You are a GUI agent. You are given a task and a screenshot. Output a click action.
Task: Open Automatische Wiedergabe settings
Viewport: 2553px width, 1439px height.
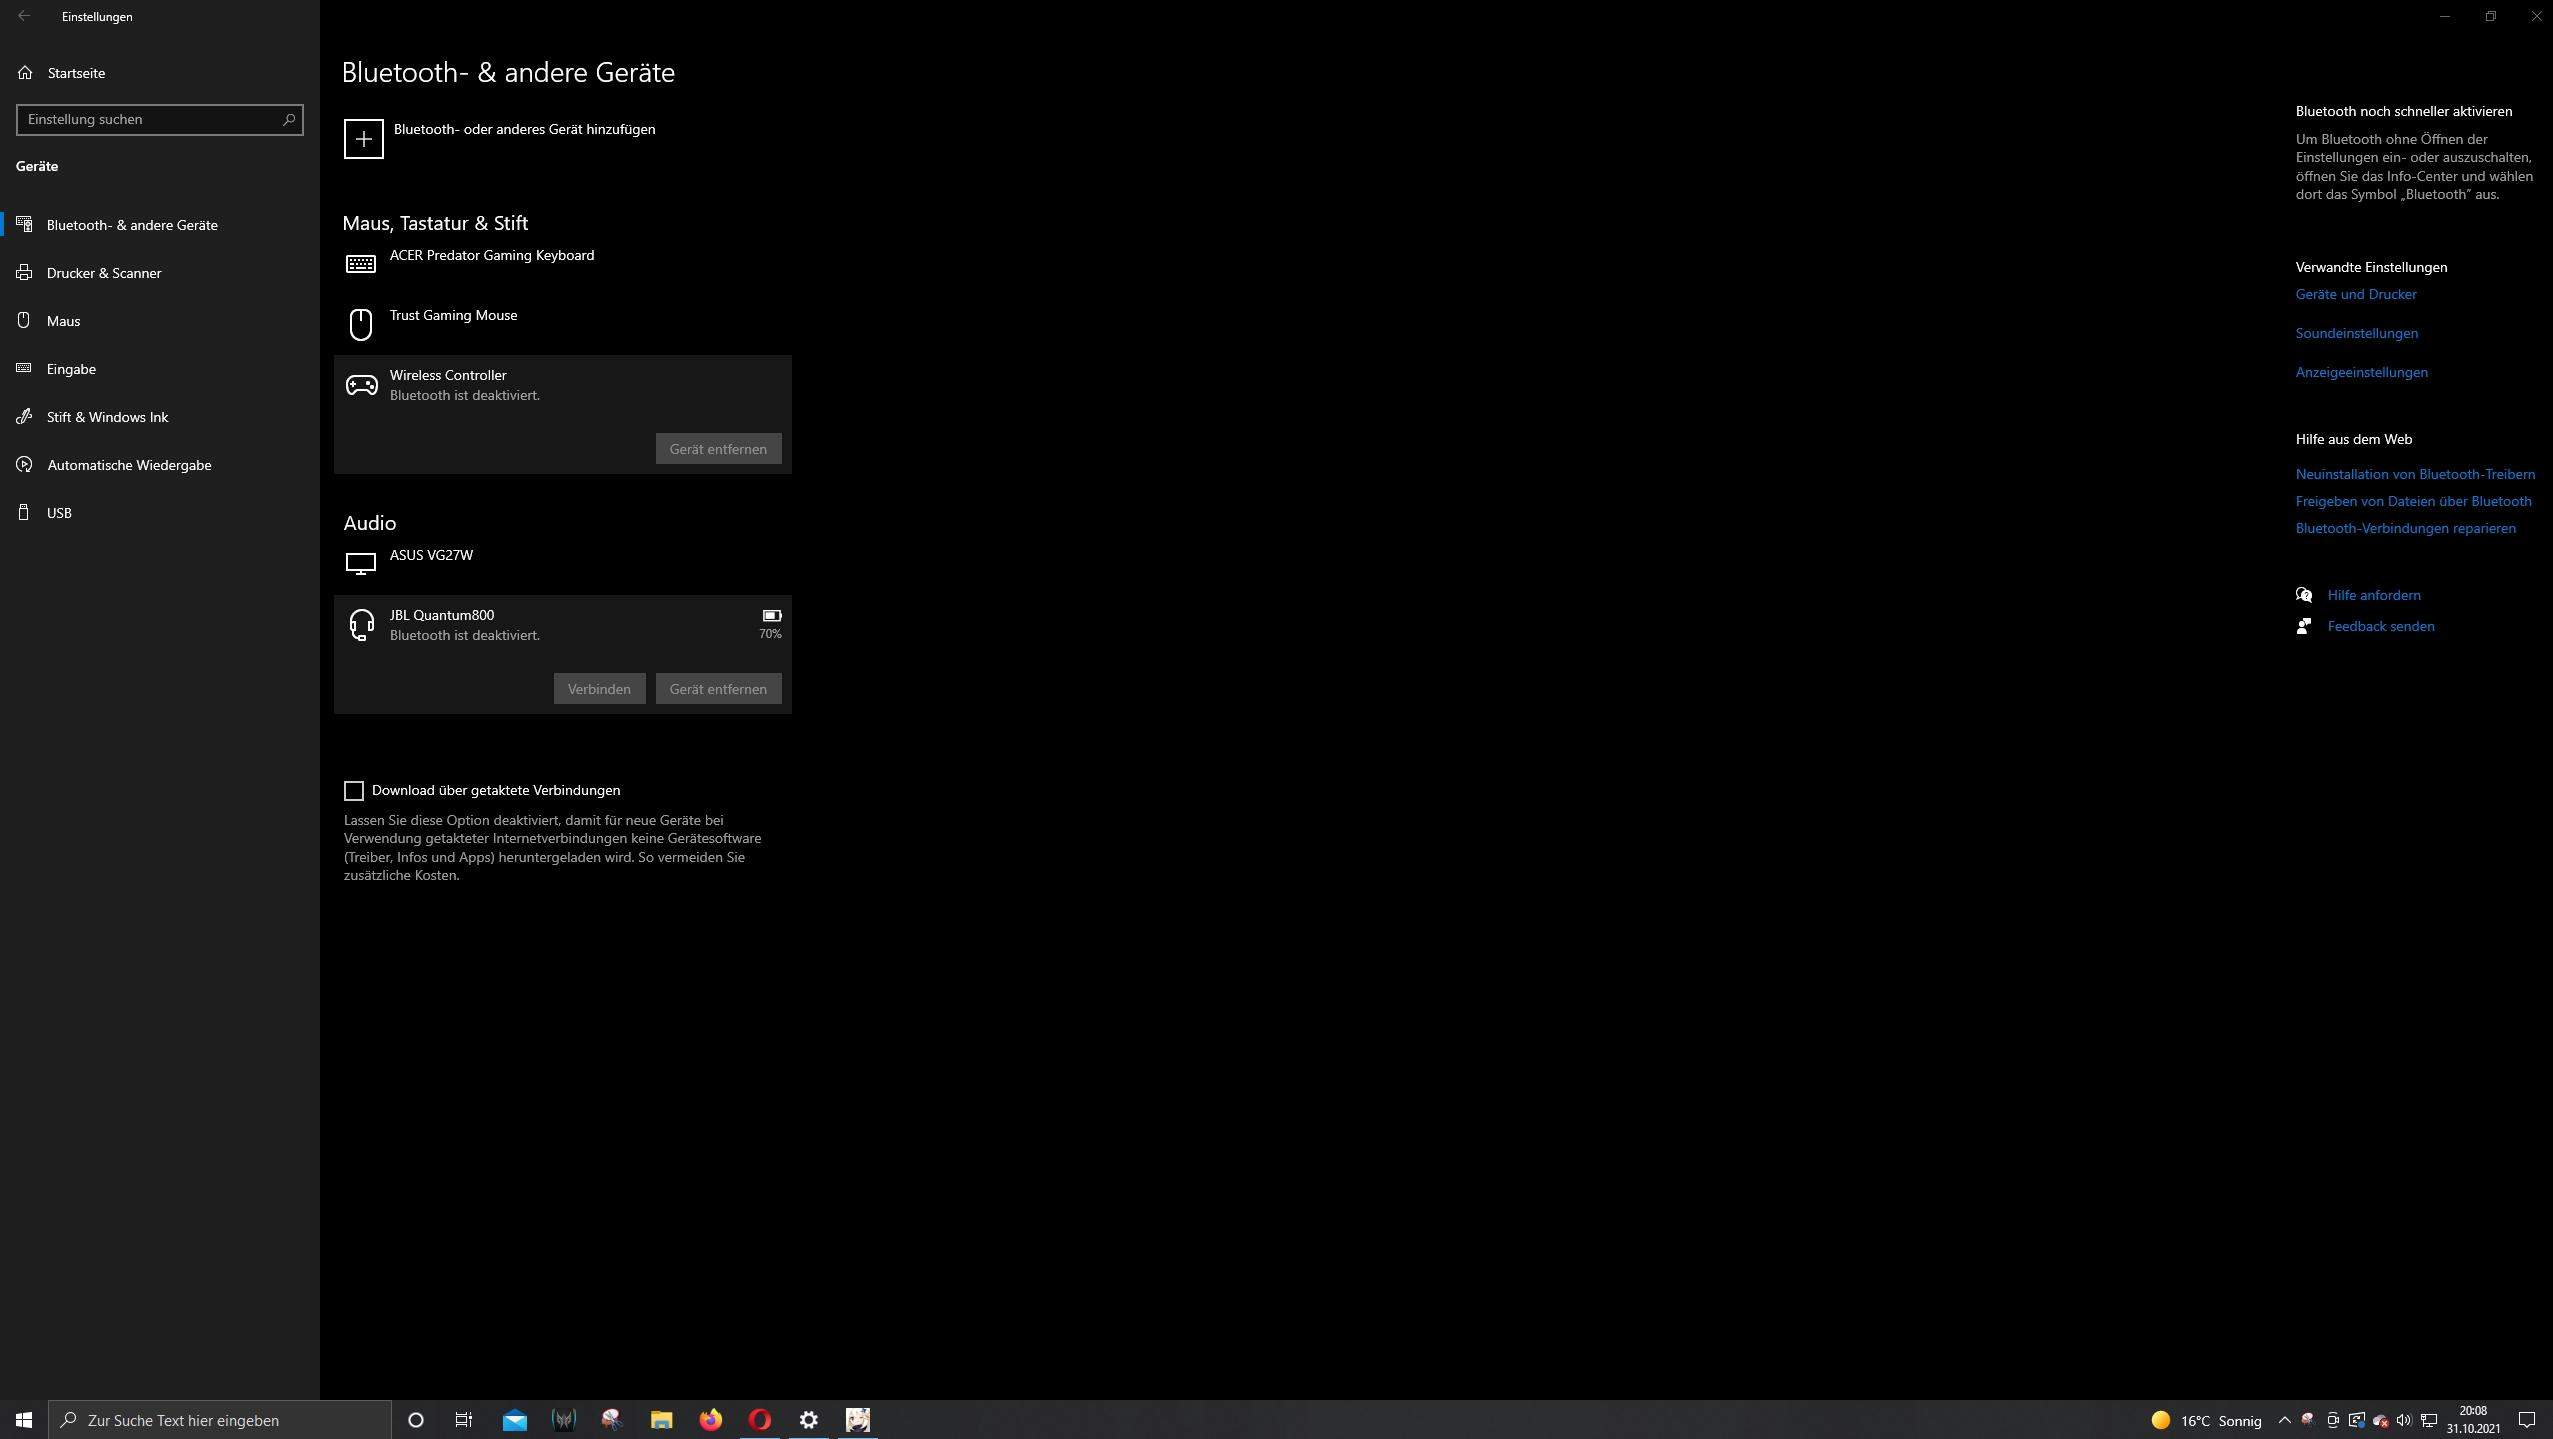(x=128, y=464)
